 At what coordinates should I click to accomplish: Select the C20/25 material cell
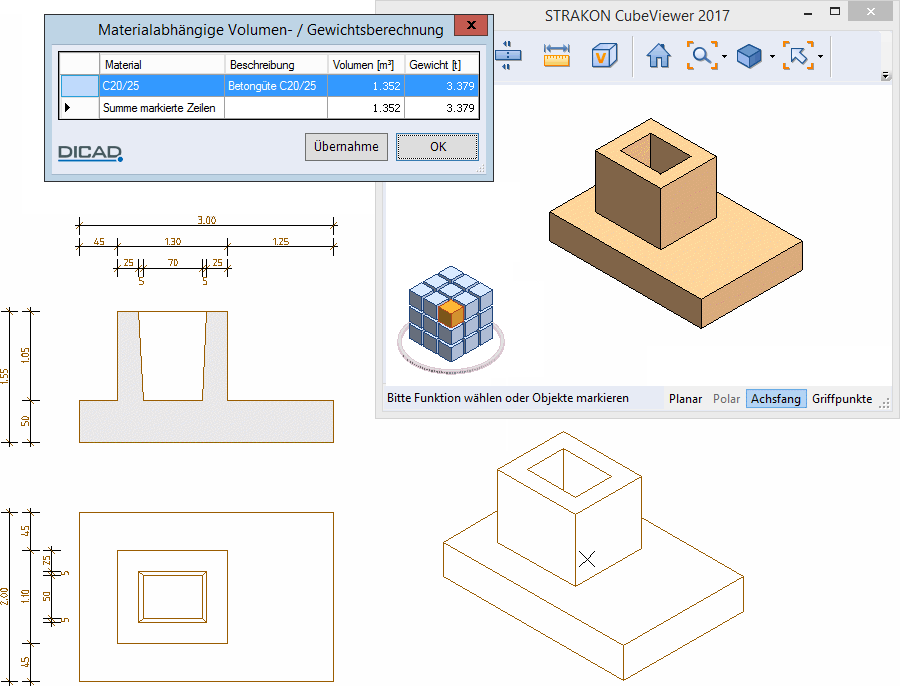[162, 86]
